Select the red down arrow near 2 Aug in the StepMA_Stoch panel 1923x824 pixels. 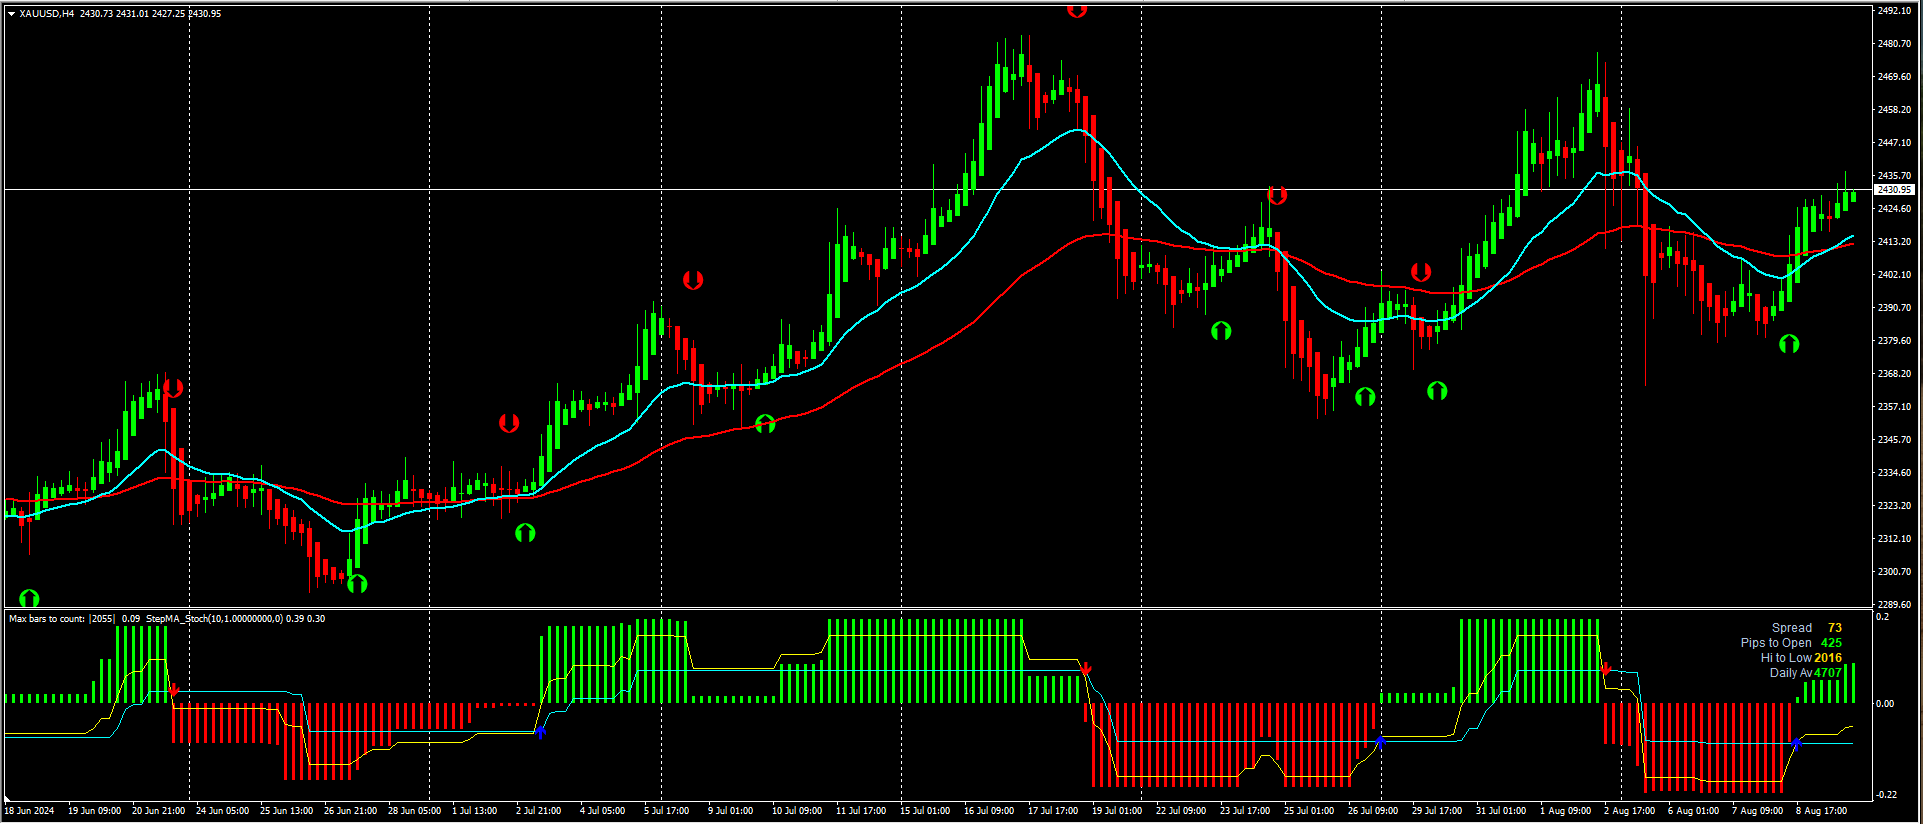(1606, 668)
